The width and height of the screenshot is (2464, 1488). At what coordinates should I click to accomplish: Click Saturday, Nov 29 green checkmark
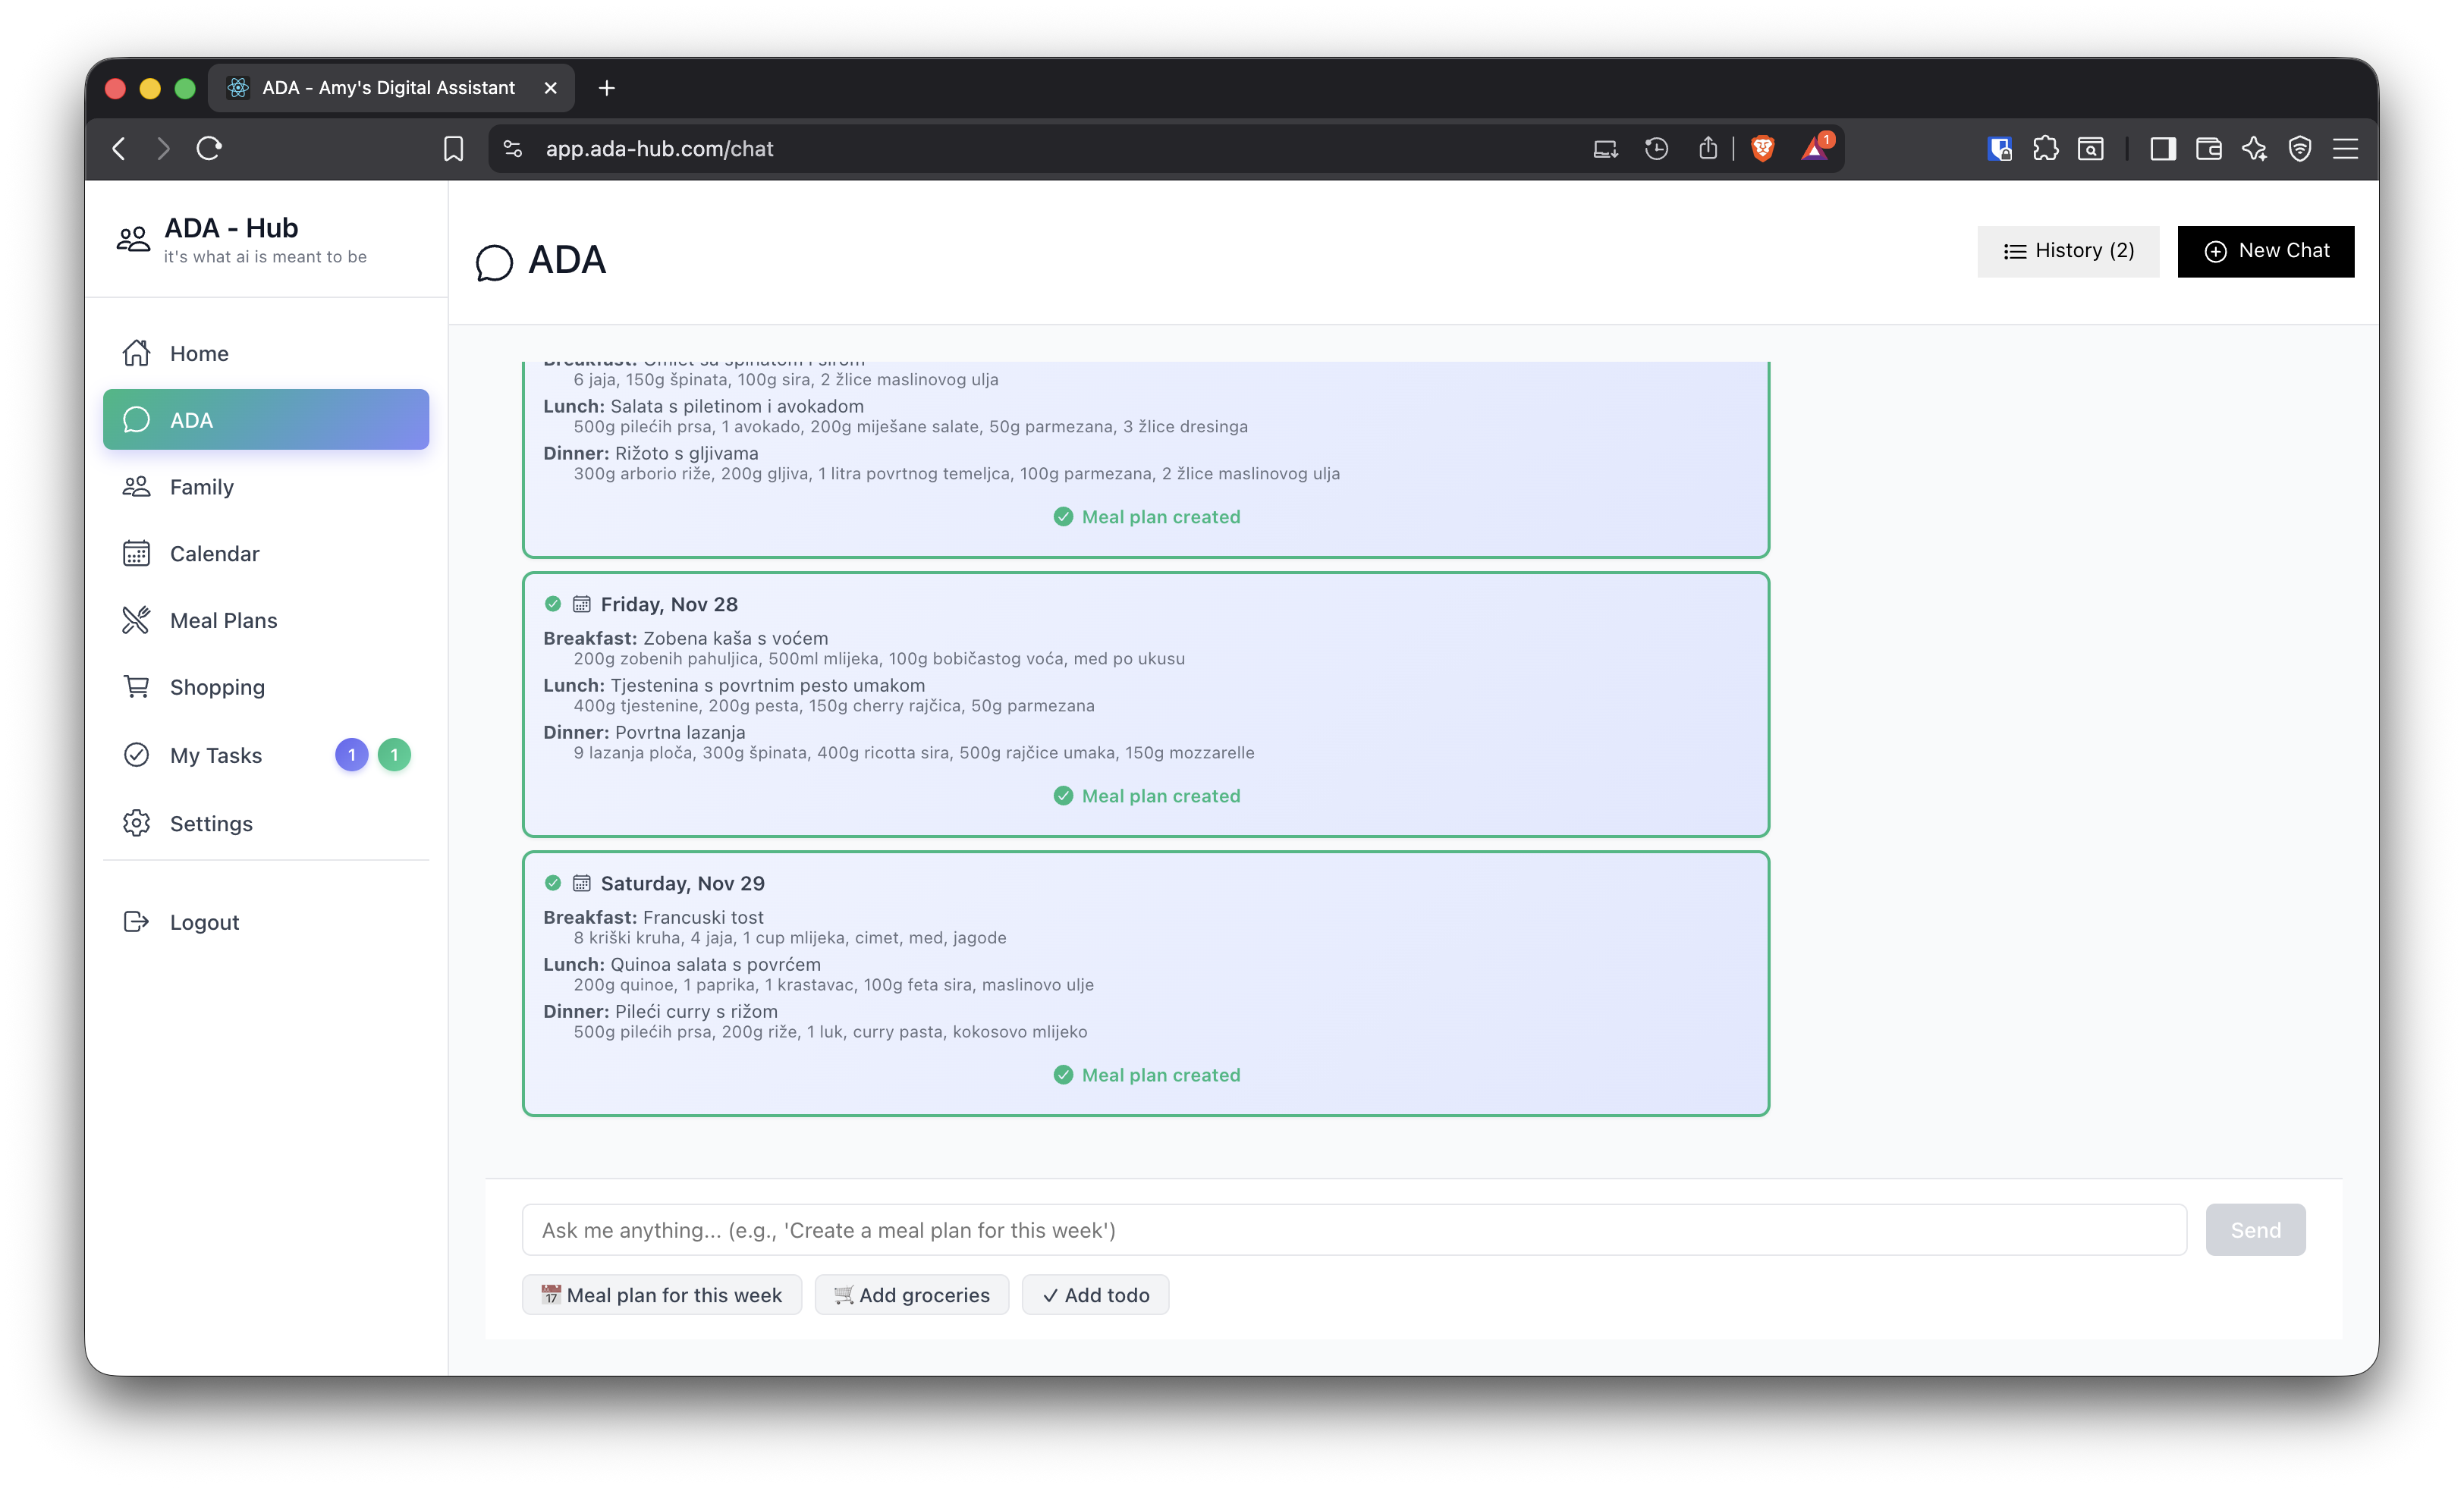tap(553, 883)
